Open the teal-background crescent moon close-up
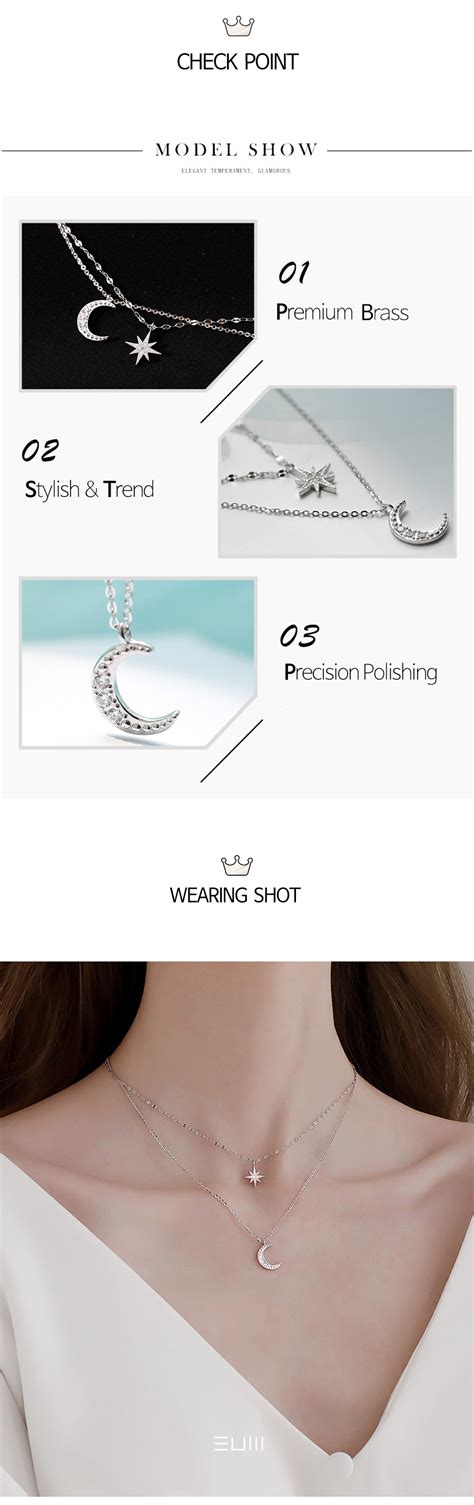Viewport: 474px width, 1505px height. (x=138, y=662)
